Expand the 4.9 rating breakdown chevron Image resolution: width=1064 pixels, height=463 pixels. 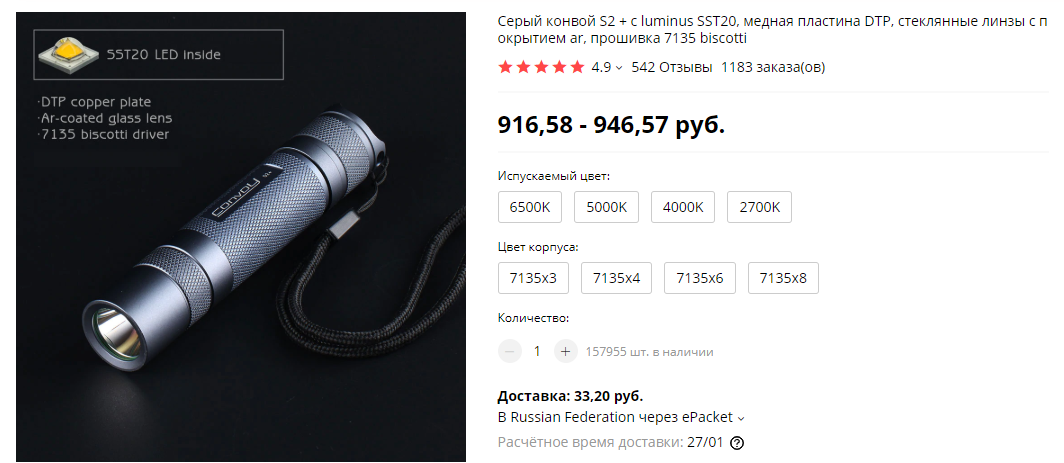coord(619,68)
